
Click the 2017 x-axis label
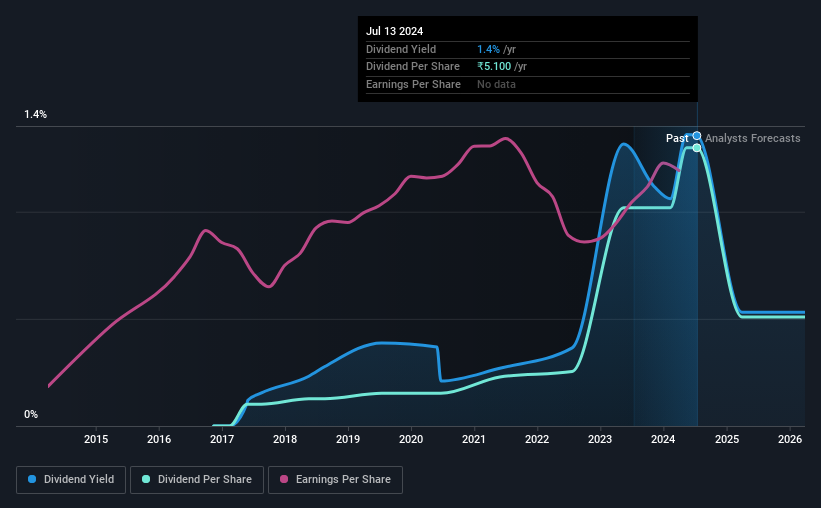tap(222, 439)
